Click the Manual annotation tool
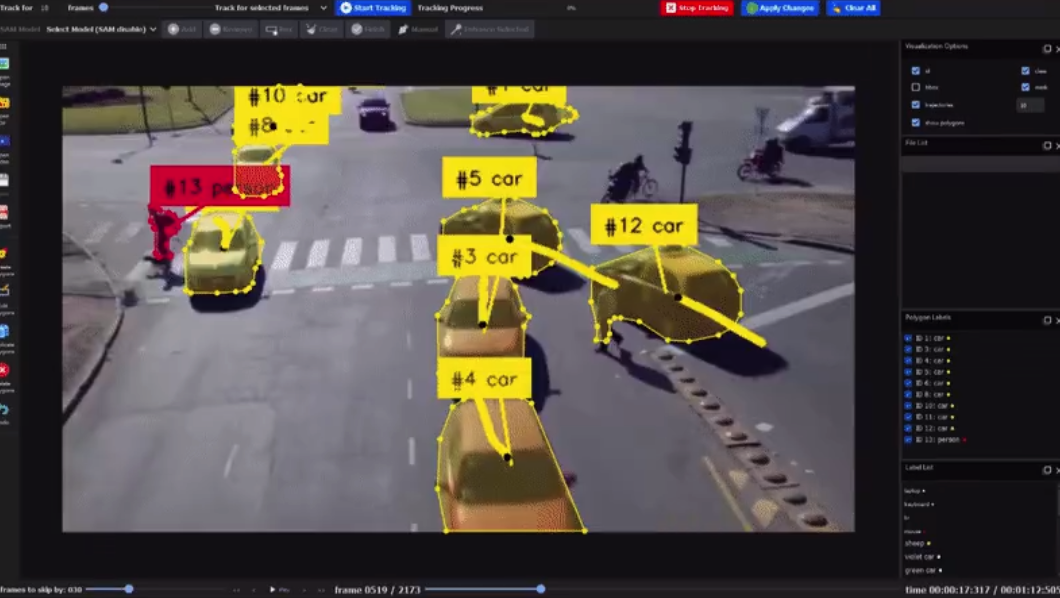The height and width of the screenshot is (598, 1060). [418, 29]
